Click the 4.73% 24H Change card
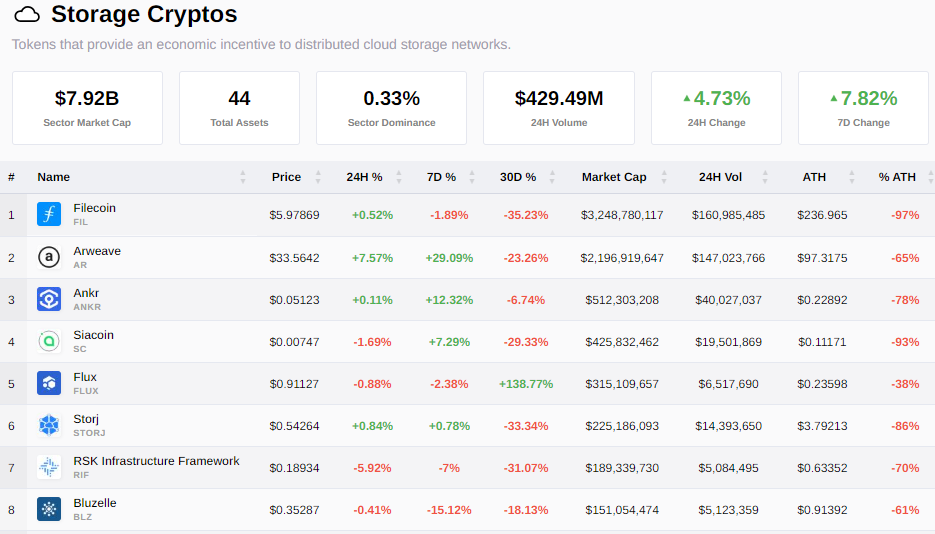The image size is (935, 534). click(716, 108)
